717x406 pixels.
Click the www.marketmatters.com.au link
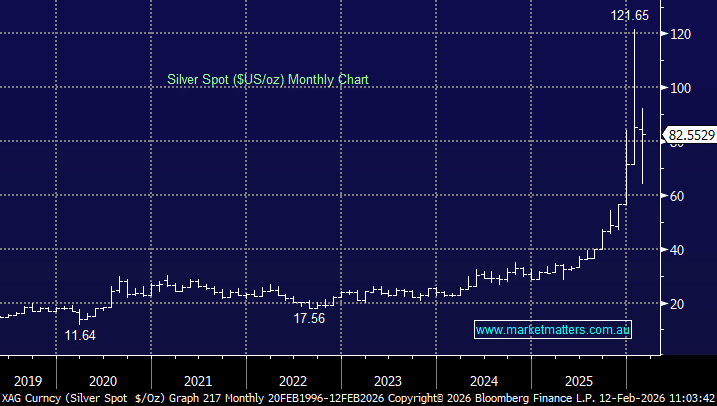click(x=553, y=329)
